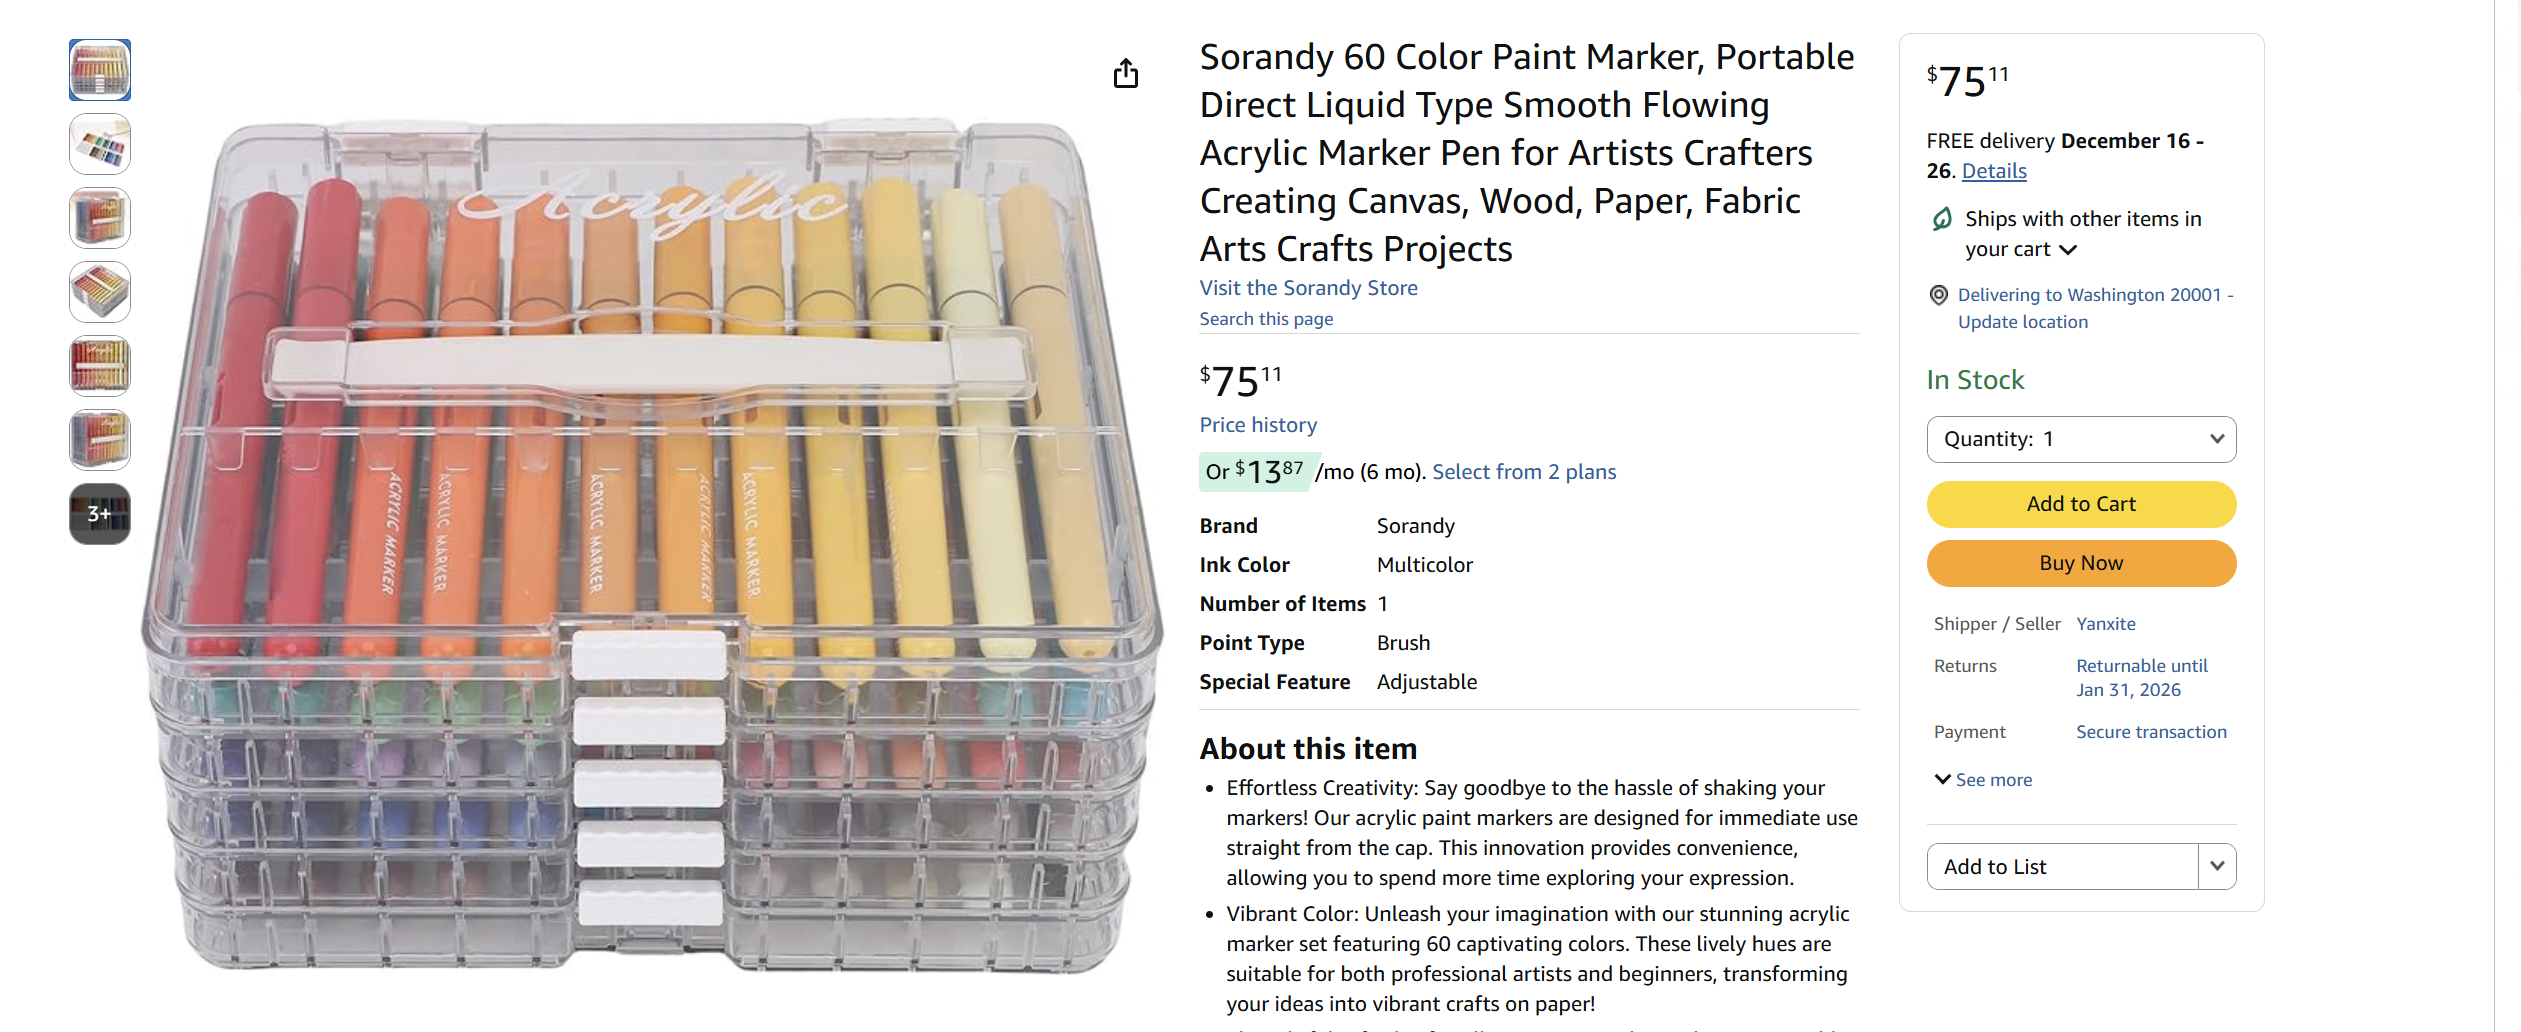Open the Secure transaction link
Screen dimensions: 2521x1032
pos(2151,731)
